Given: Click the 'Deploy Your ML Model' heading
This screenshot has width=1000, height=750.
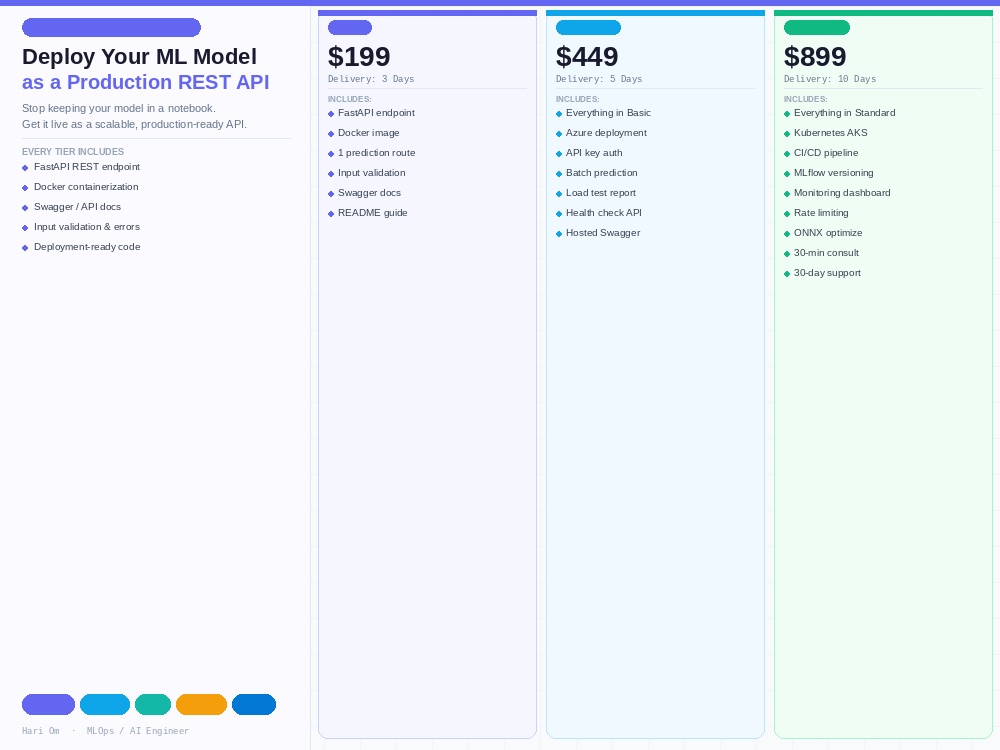Looking at the screenshot, I should pos(140,57).
